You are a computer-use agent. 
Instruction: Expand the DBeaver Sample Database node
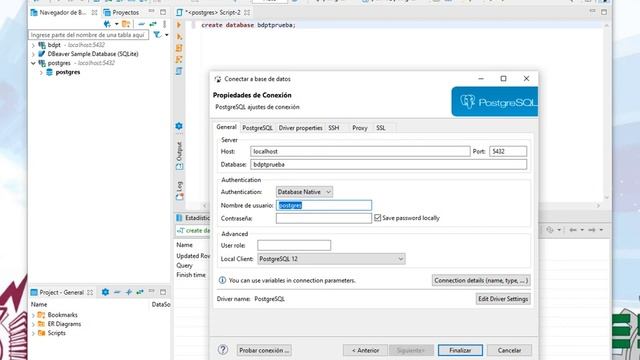(x=33, y=54)
